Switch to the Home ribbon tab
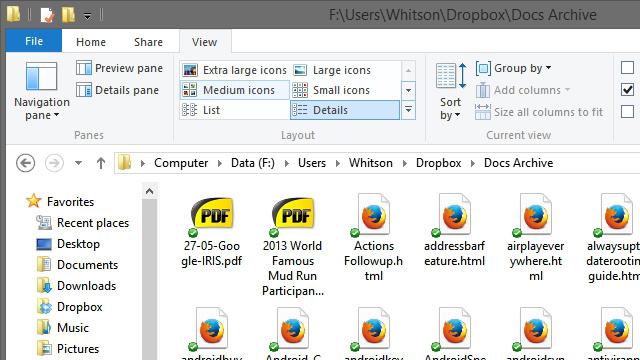 click(x=91, y=42)
